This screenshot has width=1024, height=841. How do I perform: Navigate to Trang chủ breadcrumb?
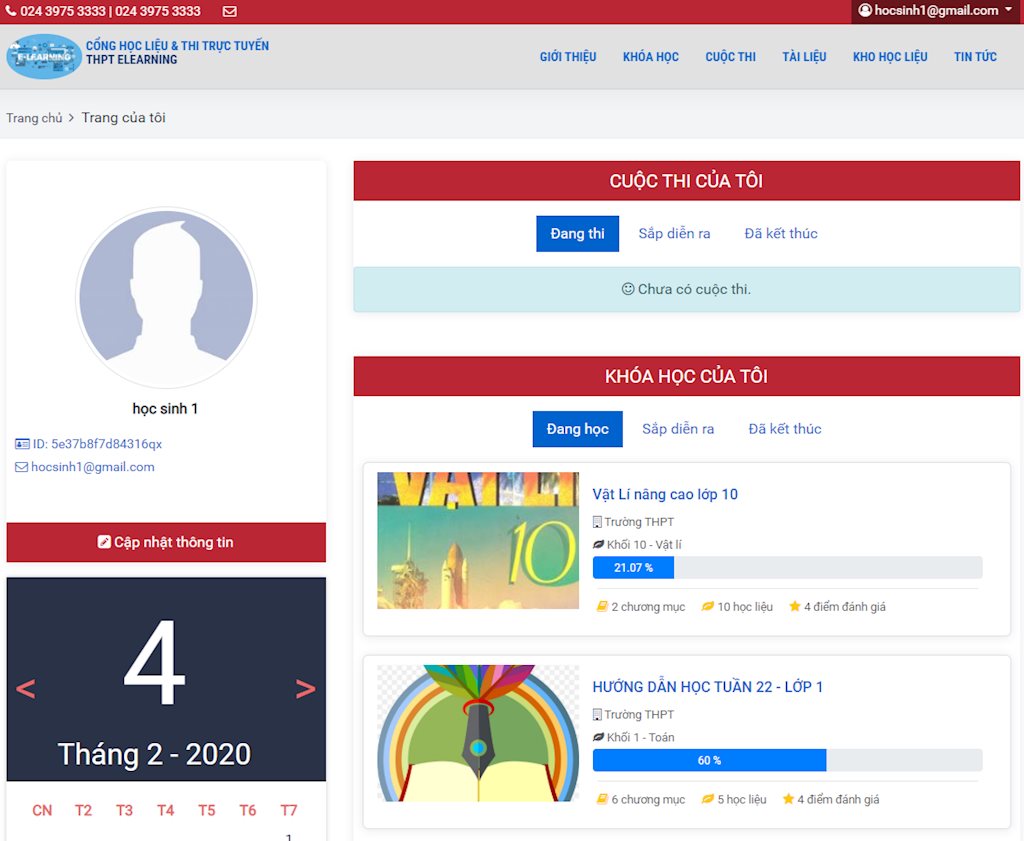[34, 118]
